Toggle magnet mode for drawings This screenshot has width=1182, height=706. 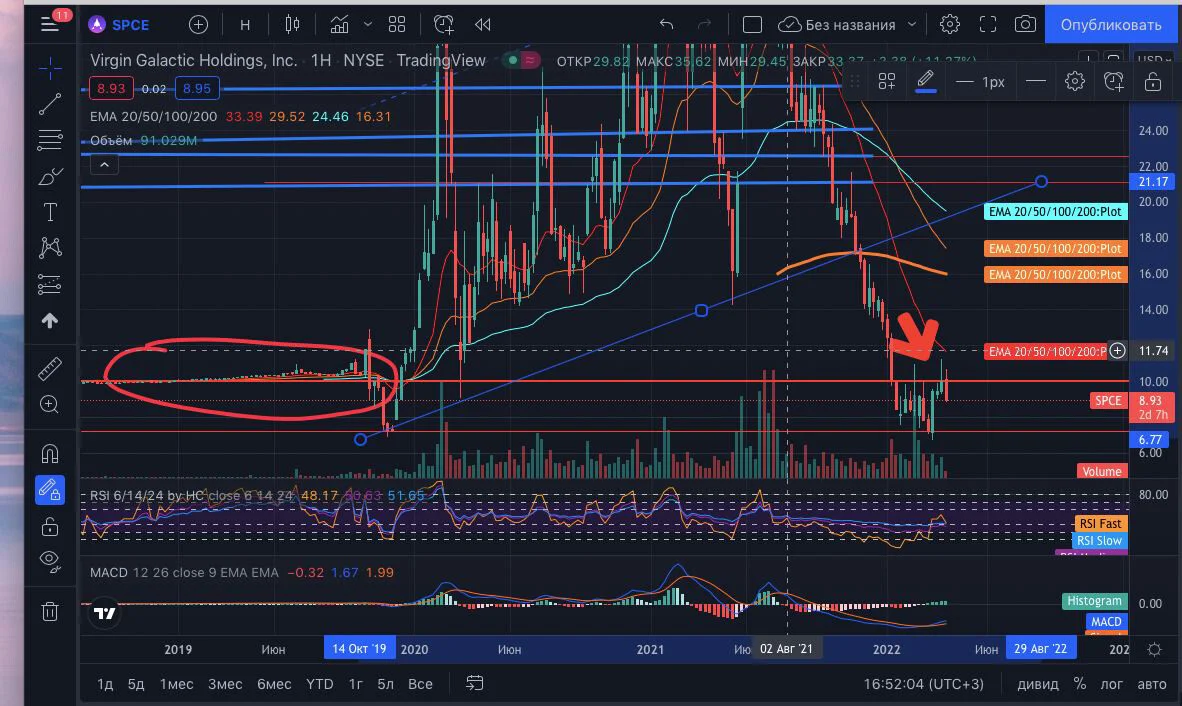(x=50, y=454)
